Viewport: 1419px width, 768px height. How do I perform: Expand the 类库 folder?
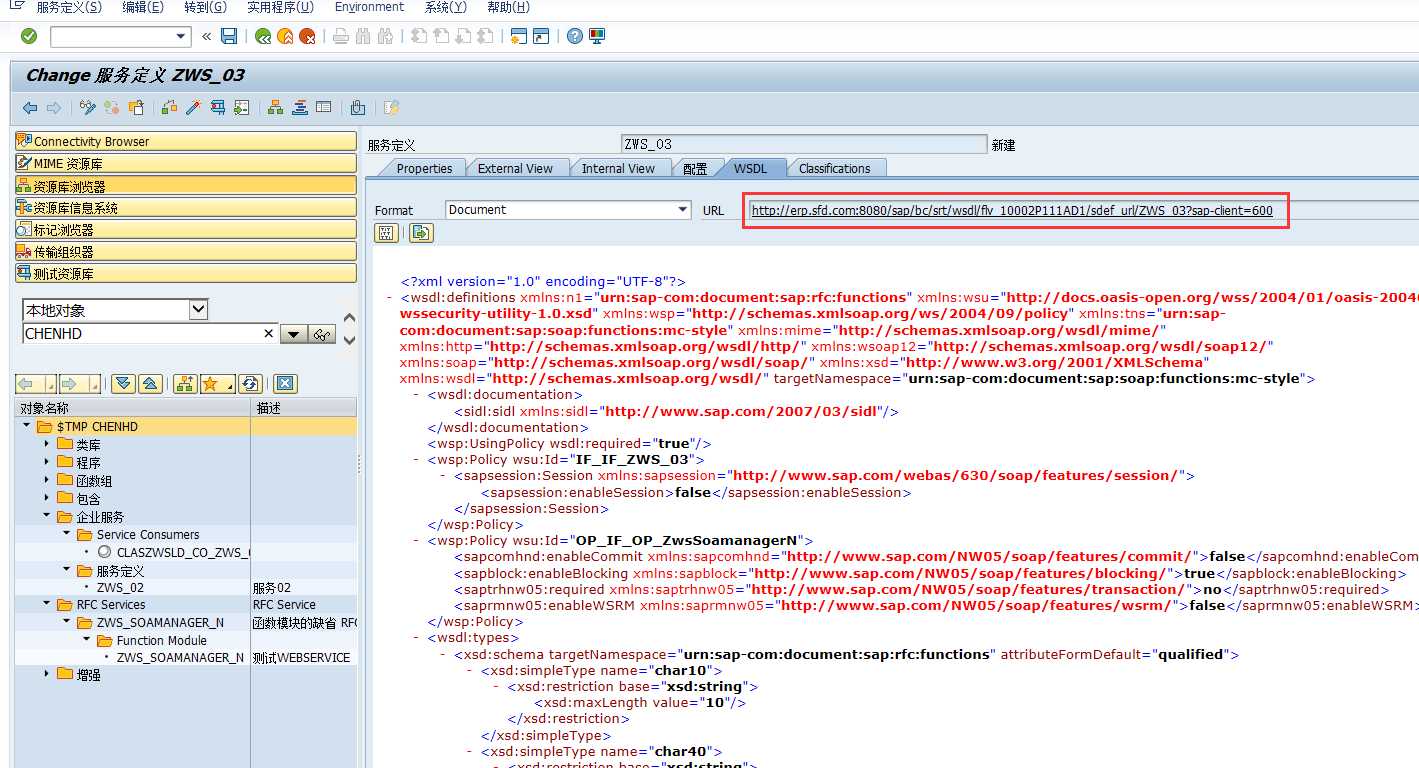pos(46,444)
